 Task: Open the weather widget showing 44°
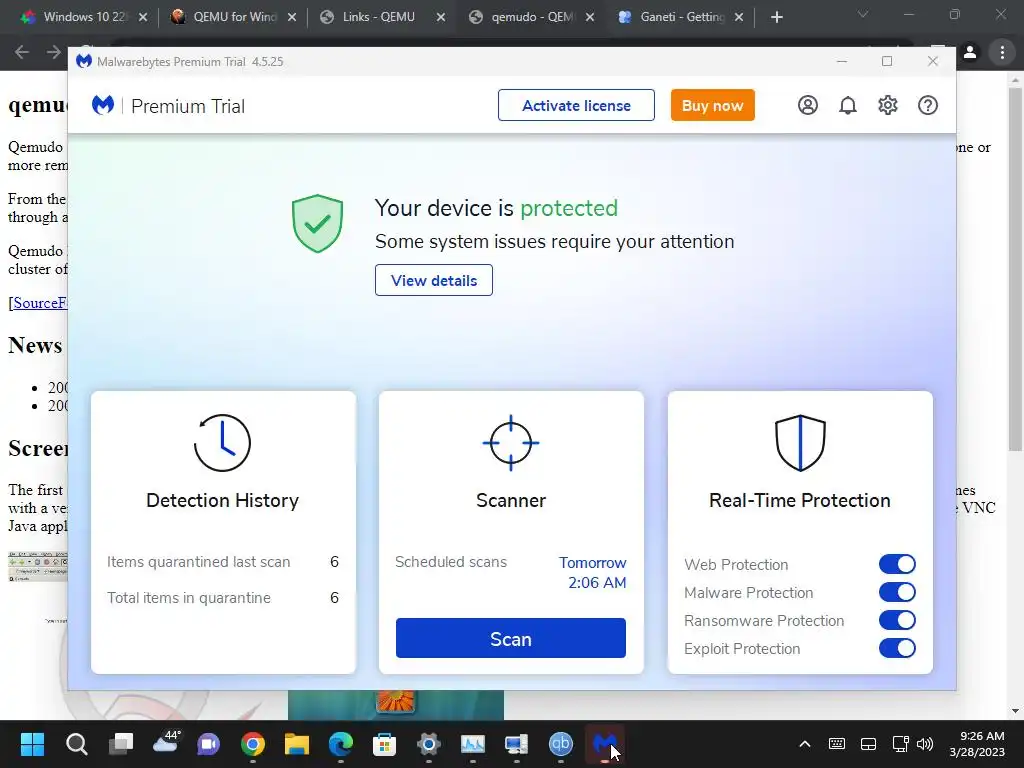(165, 743)
